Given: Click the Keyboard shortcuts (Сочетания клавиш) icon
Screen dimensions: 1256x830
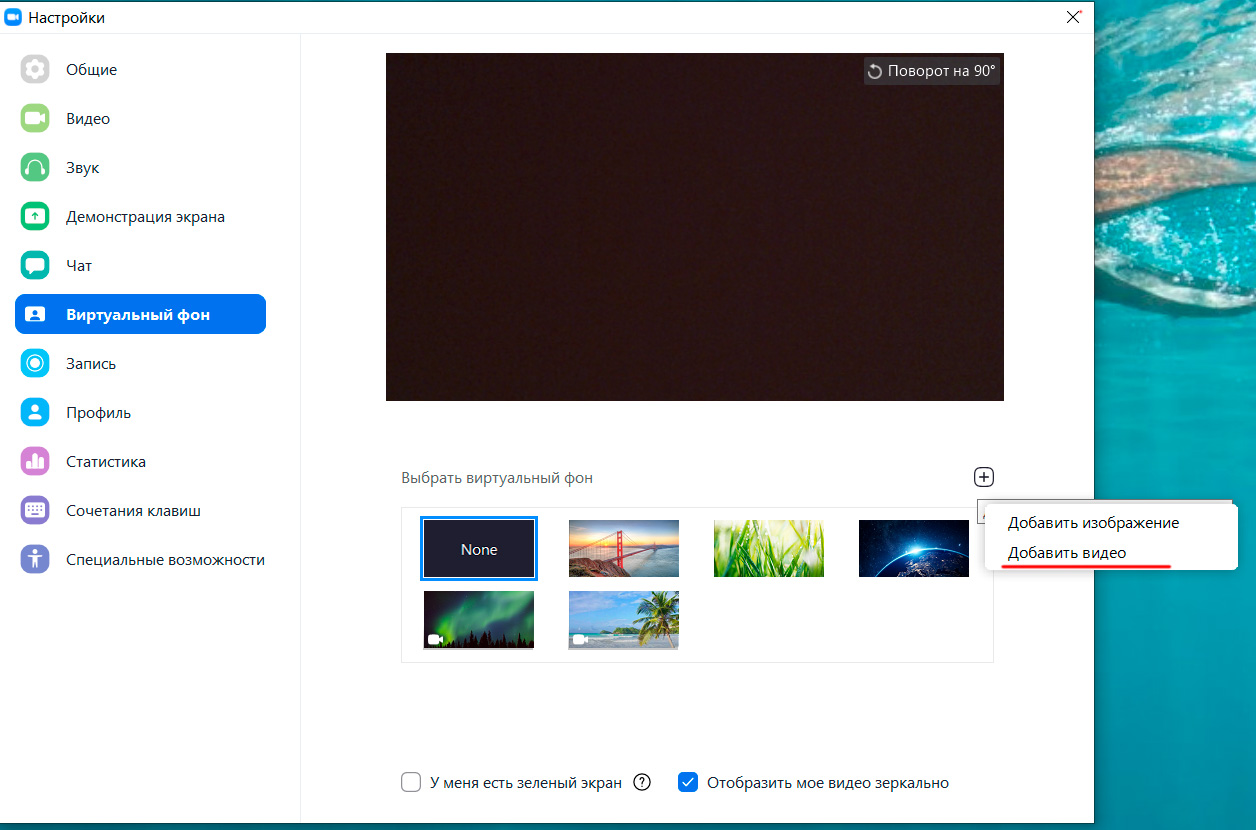Looking at the screenshot, I should [35, 511].
